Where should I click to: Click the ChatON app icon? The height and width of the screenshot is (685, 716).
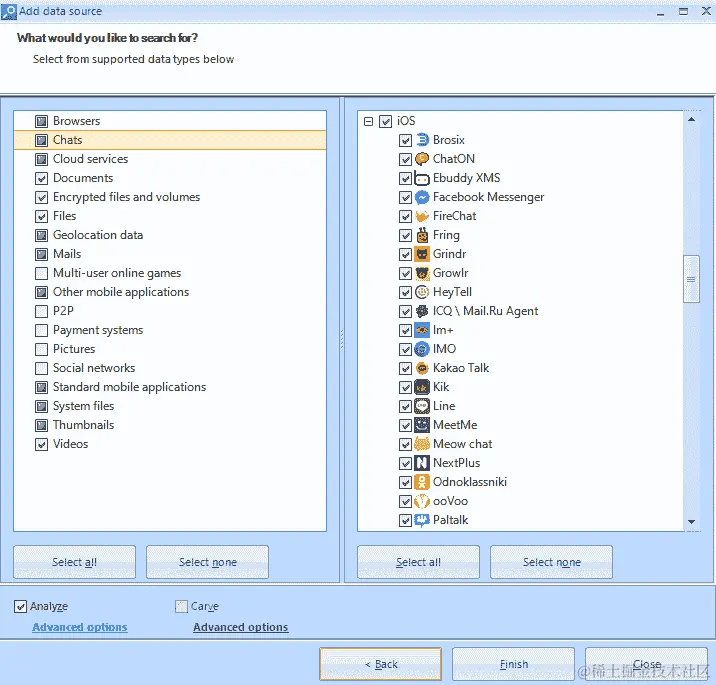tap(422, 159)
